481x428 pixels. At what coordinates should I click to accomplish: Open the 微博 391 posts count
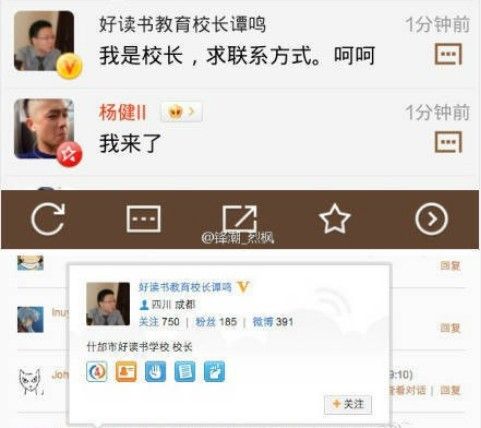coord(273,322)
